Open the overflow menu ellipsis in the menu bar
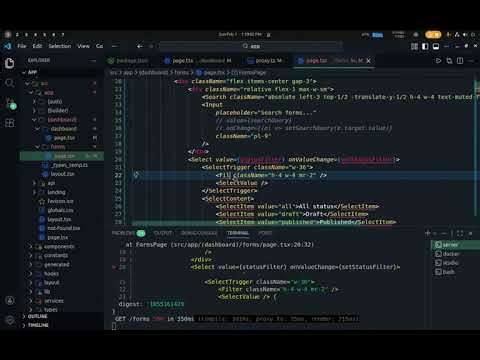 (x=114, y=46)
